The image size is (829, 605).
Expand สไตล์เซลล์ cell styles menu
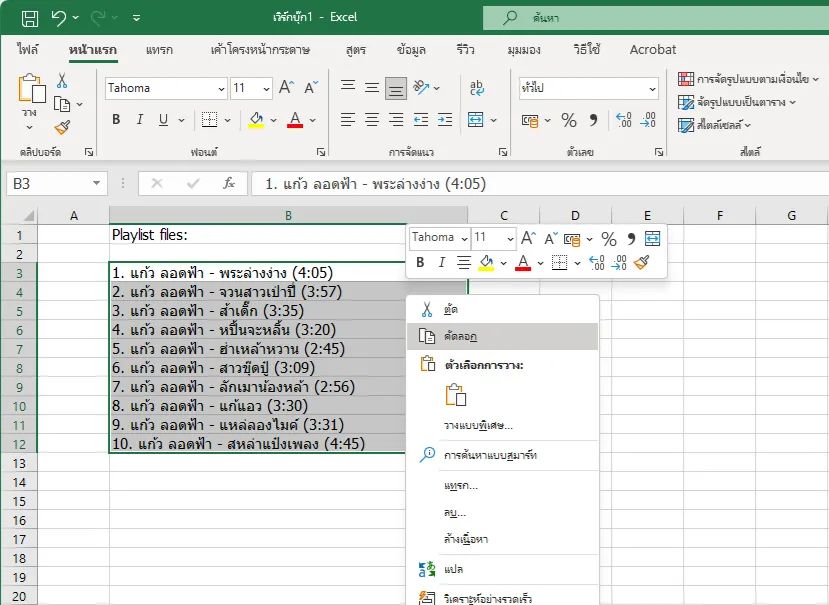point(714,125)
